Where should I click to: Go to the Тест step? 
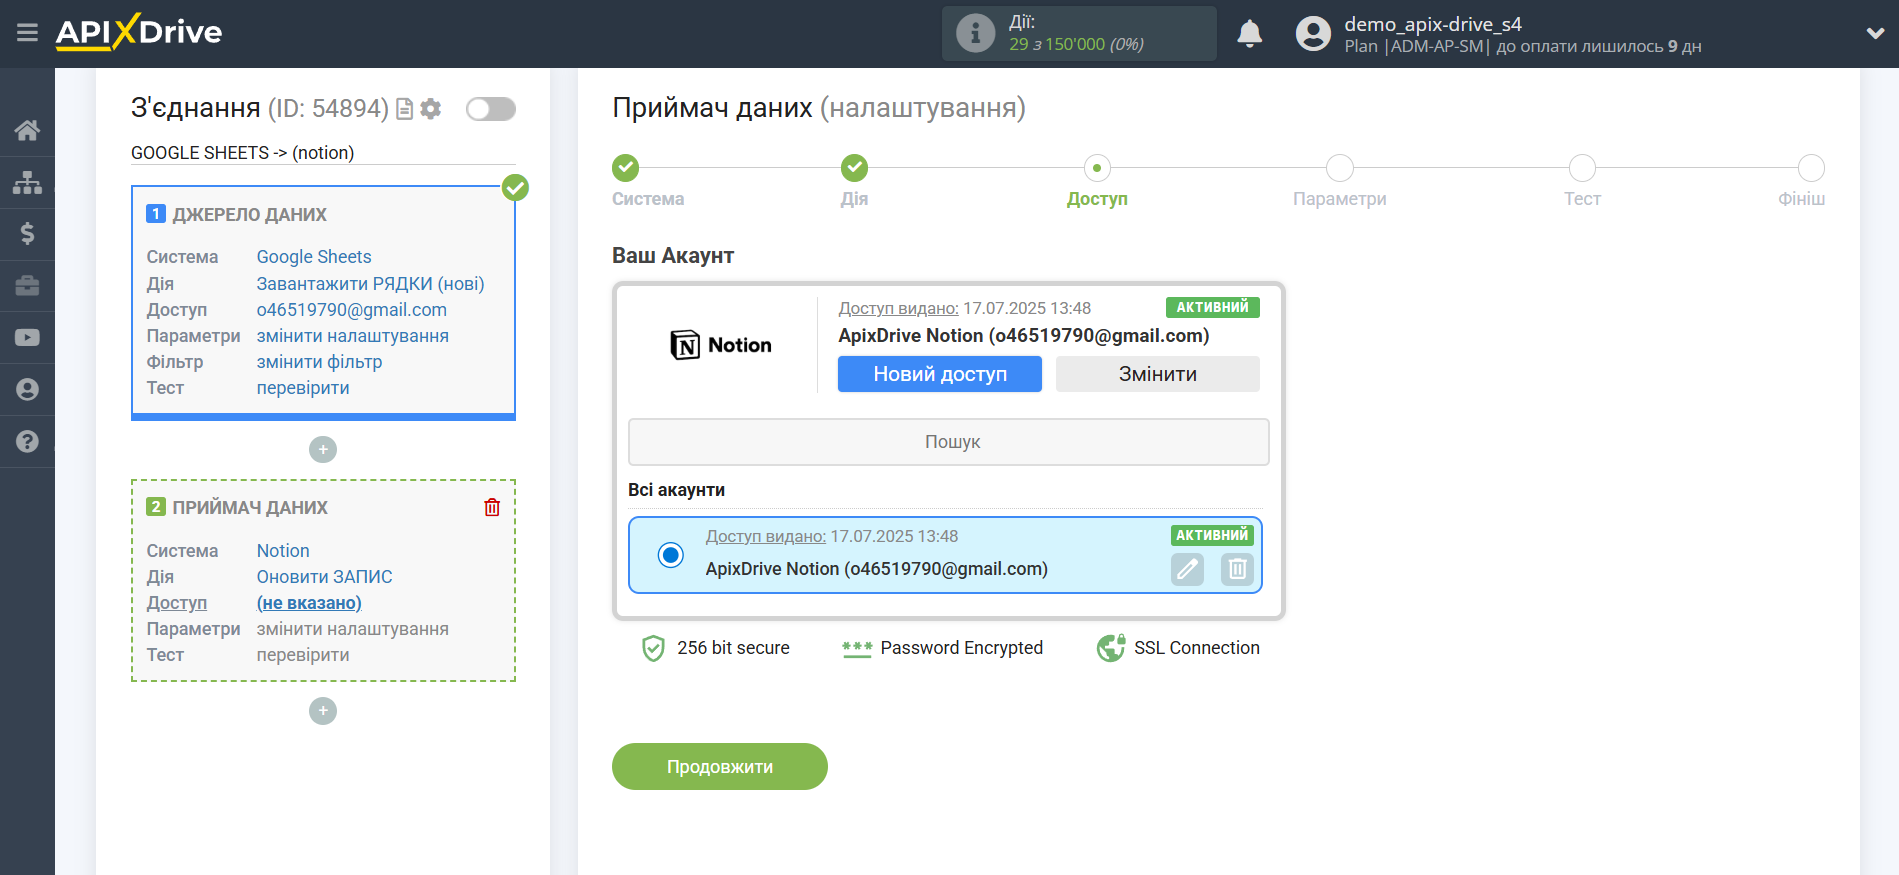tap(1582, 168)
